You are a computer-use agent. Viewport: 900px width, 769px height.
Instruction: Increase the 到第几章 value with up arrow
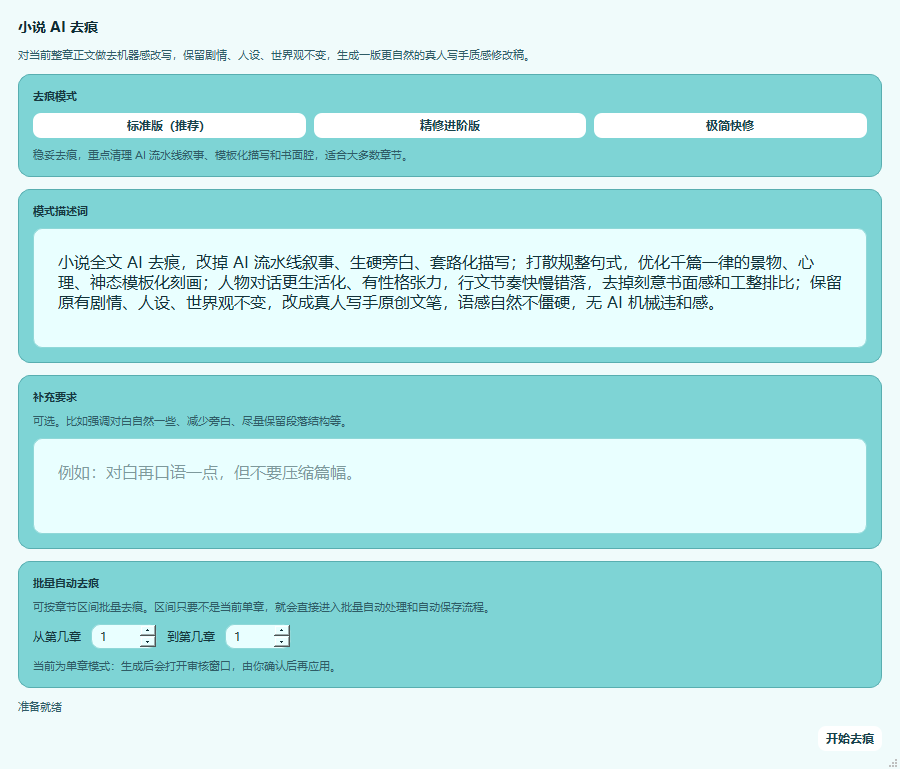(x=281, y=631)
